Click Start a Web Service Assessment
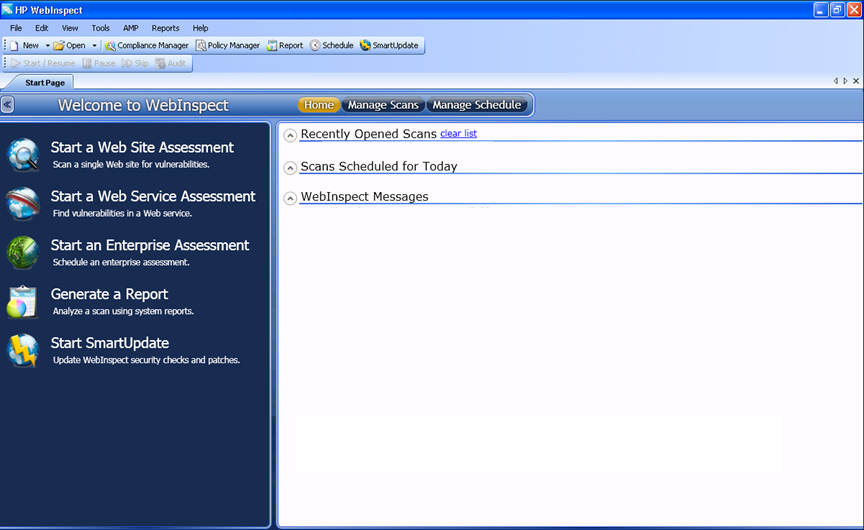 coord(153,196)
